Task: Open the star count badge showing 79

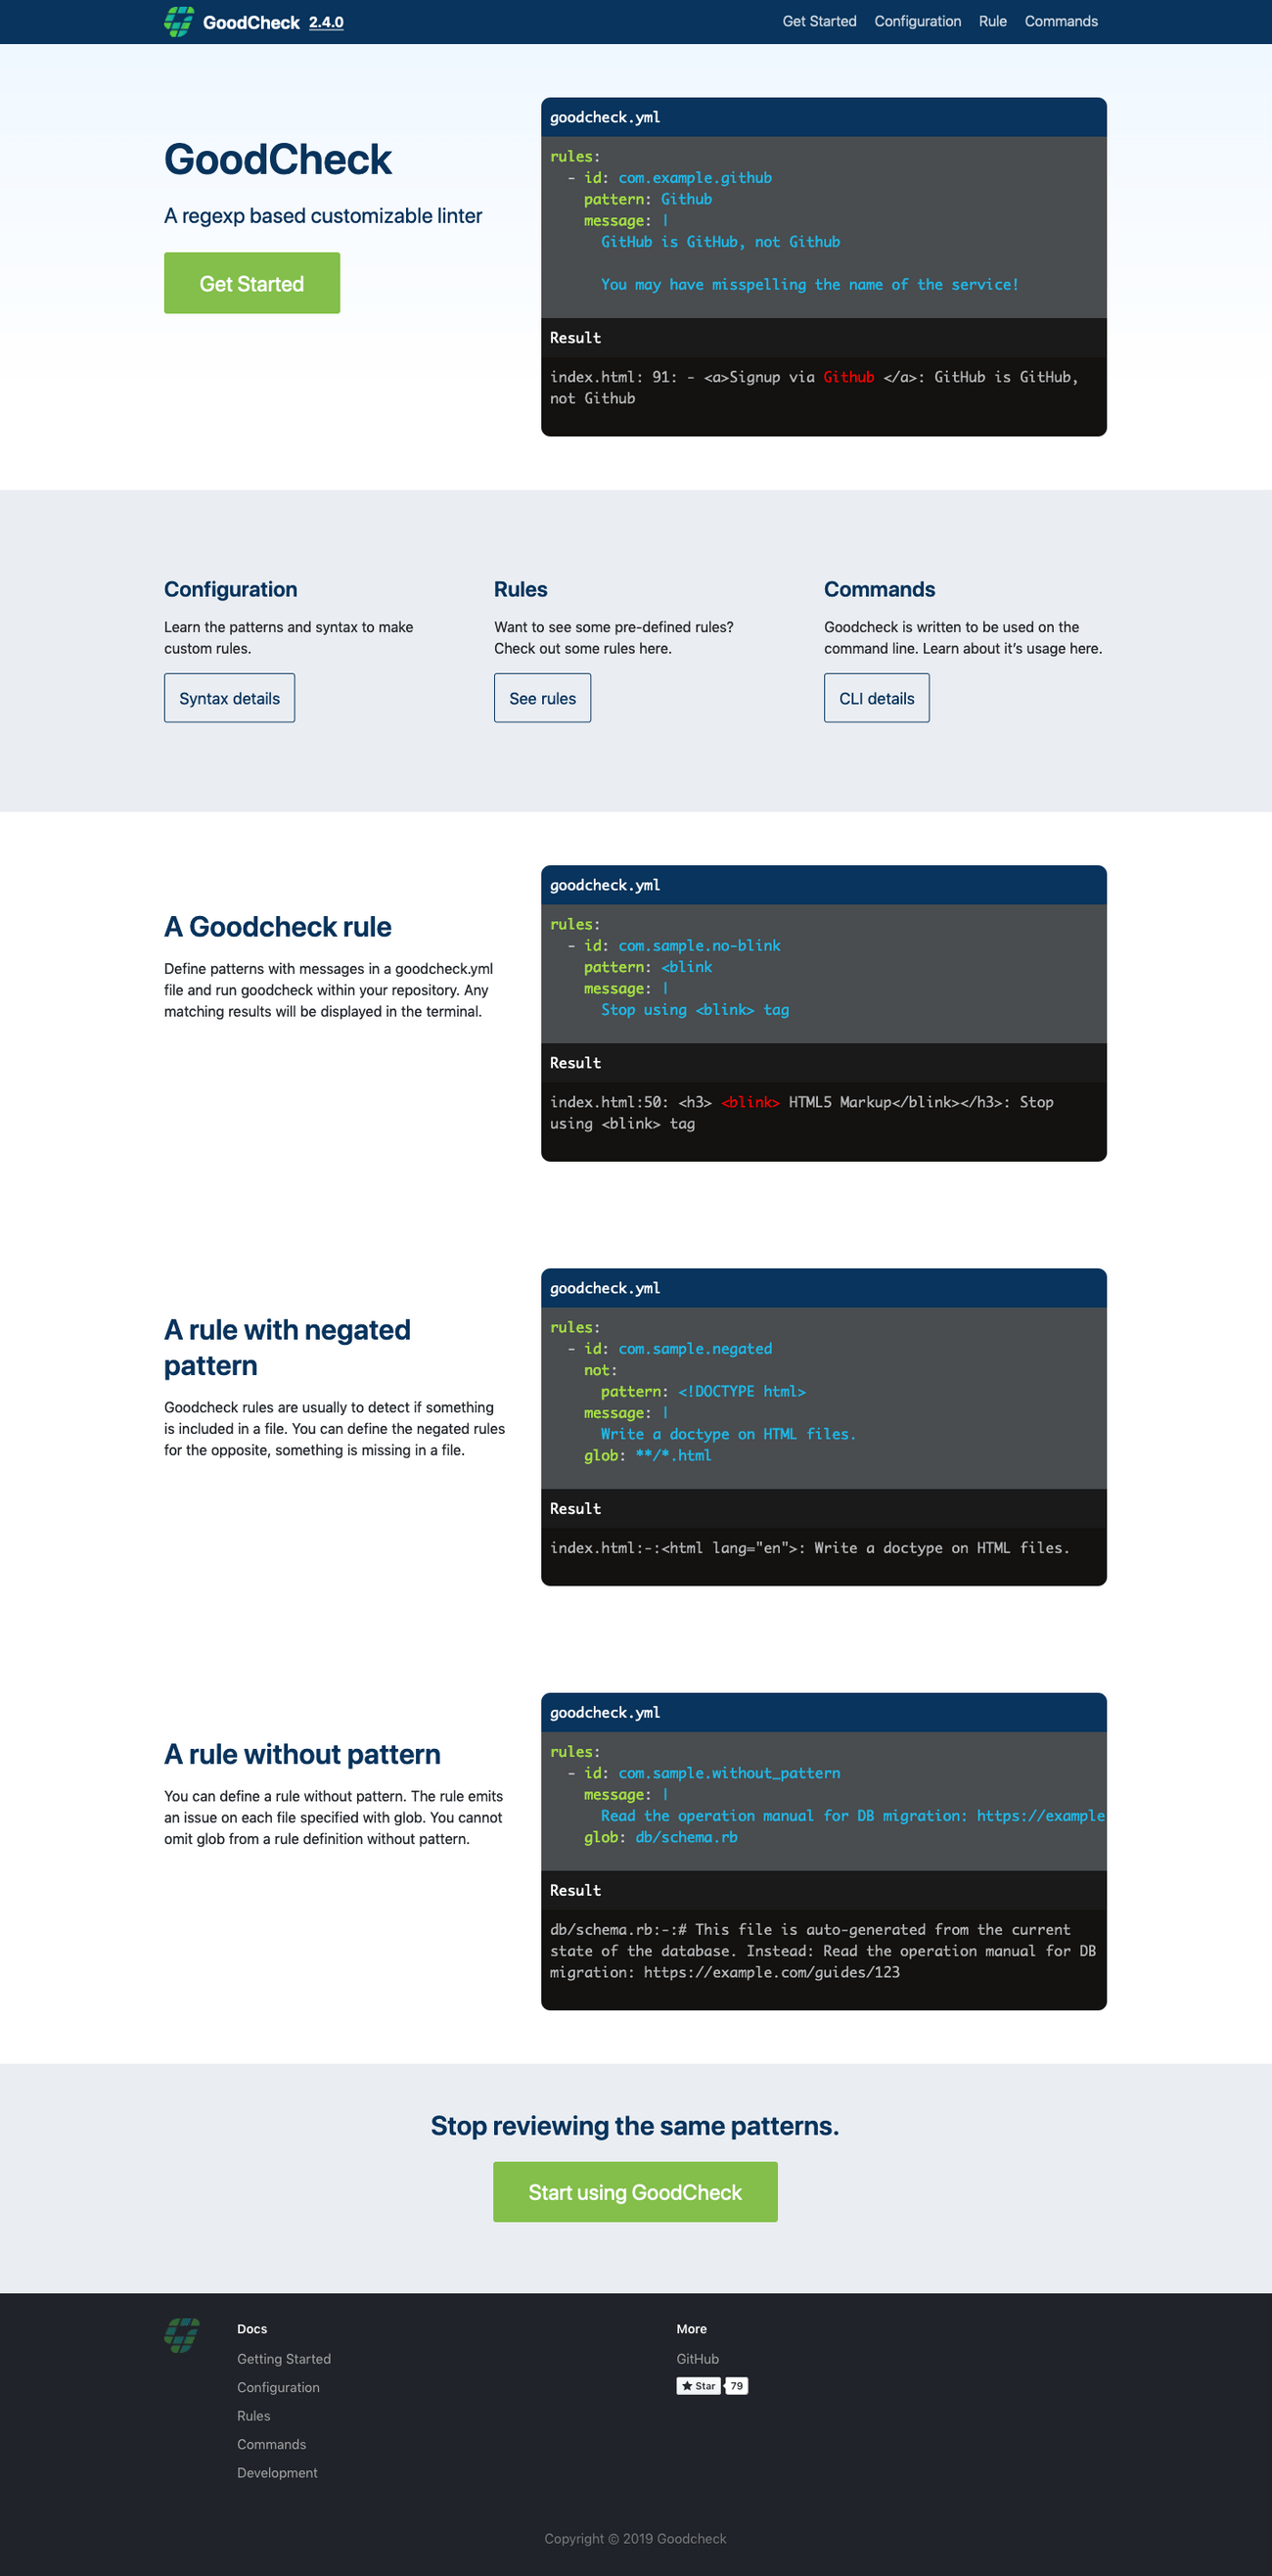Action: point(736,2386)
